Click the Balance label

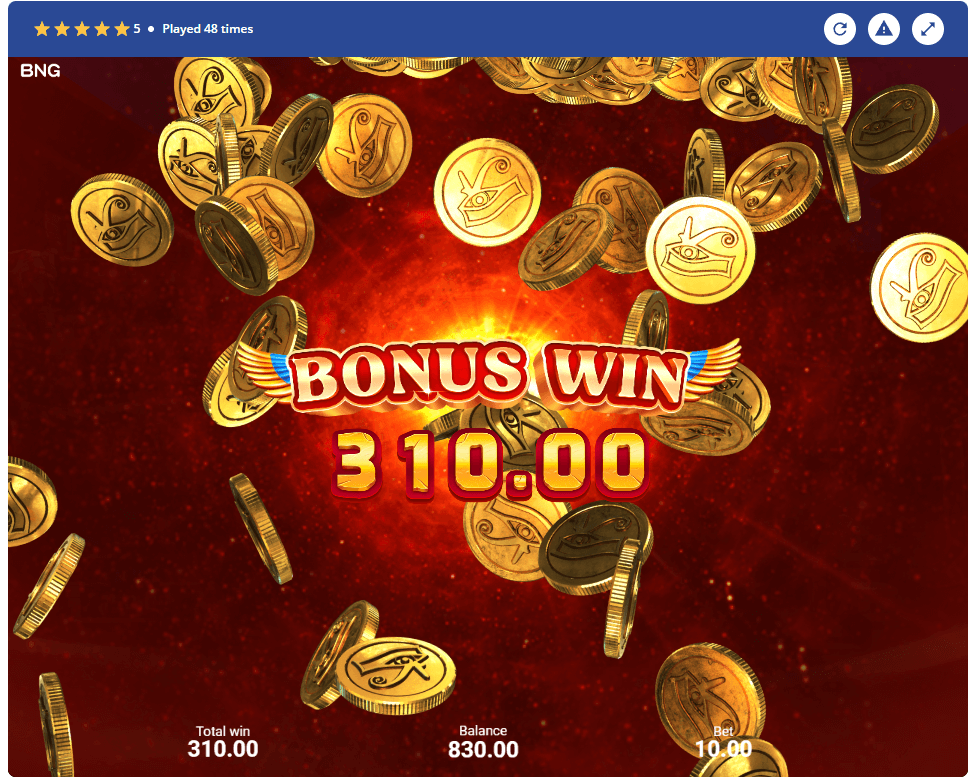click(483, 730)
